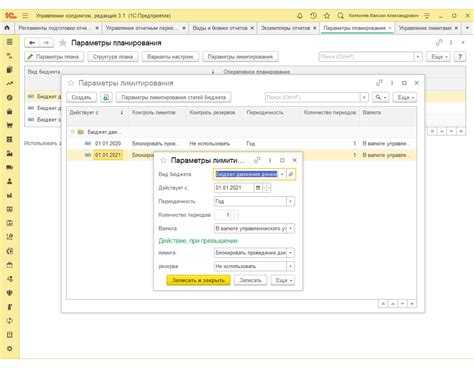Select the 01.01.2020 row
Image resolution: width=474 pixels, height=368 pixels.
pos(241,144)
